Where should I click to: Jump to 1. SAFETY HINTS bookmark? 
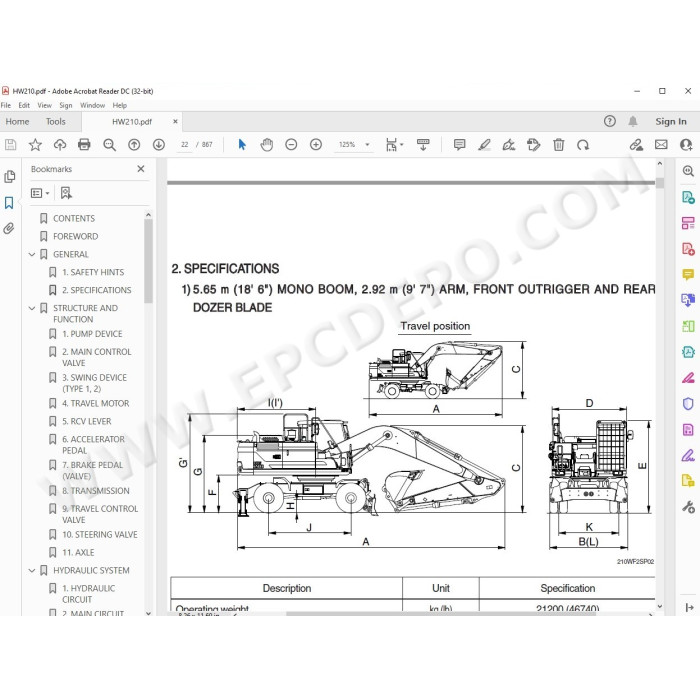[x=93, y=272]
